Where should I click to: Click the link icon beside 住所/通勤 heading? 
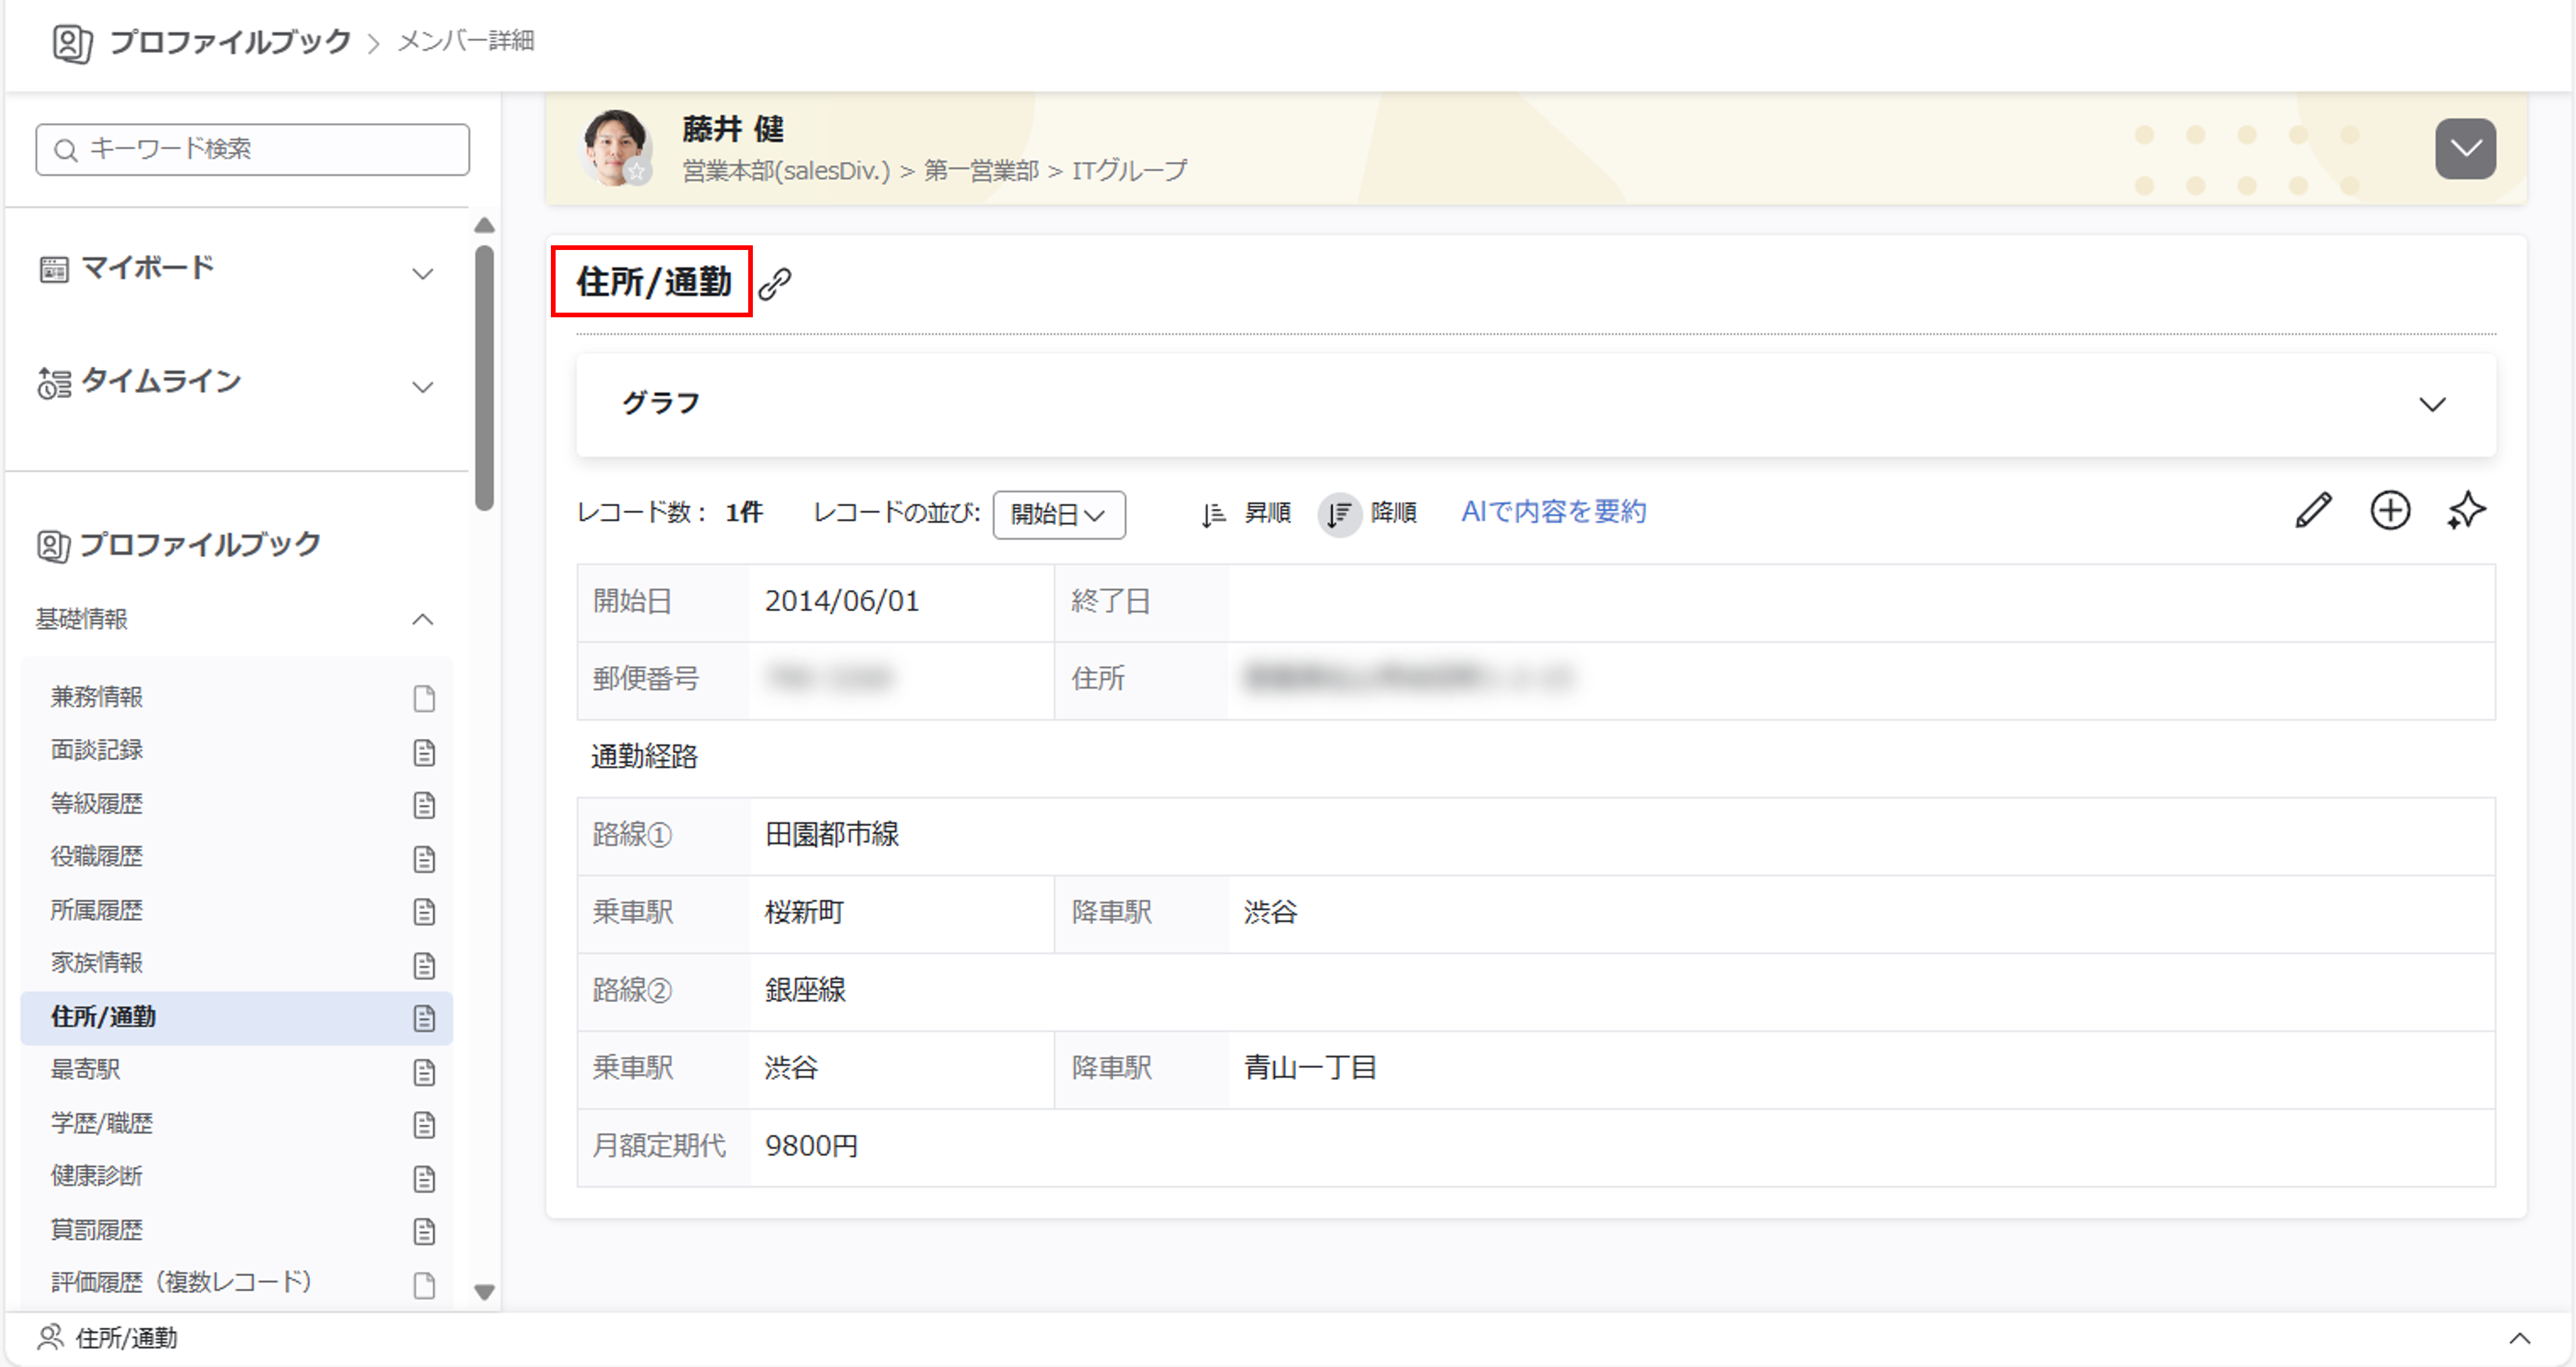(775, 284)
